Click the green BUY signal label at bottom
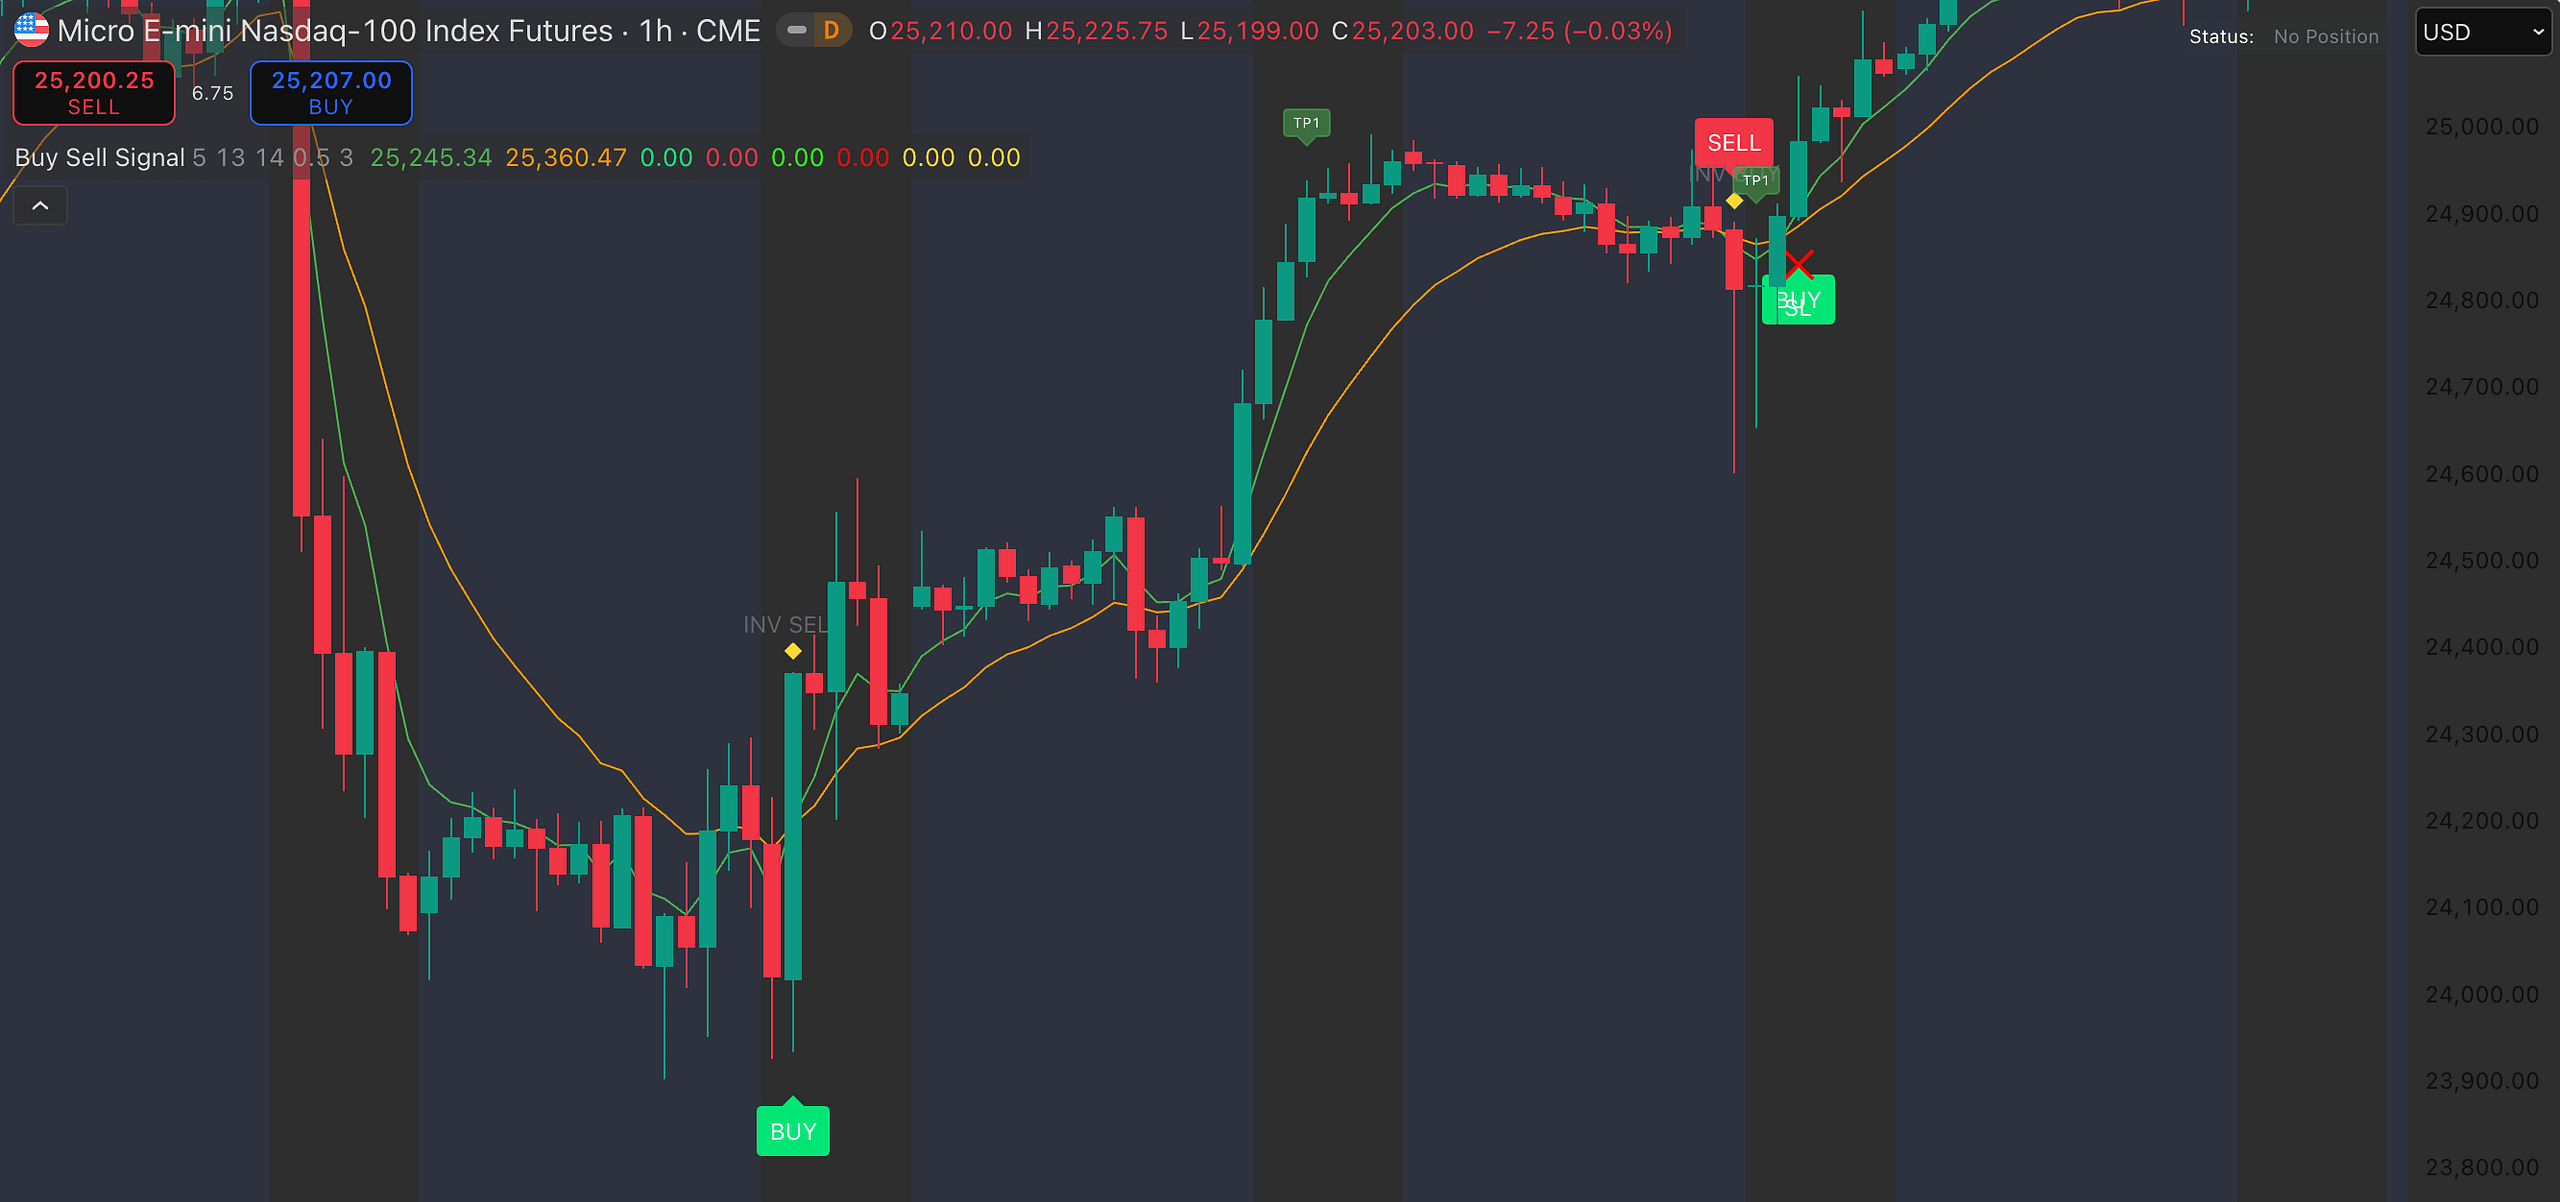Screen dimensions: 2560x1202 793,1130
